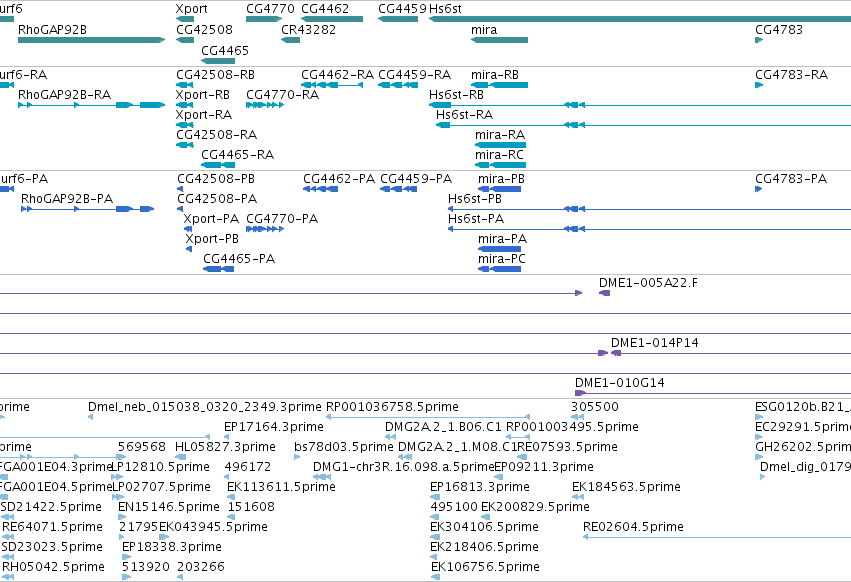The height and width of the screenshot is (582, 851).
Task: Select the bs78d03.5prime feature
Action: click(x=297, y=457)
